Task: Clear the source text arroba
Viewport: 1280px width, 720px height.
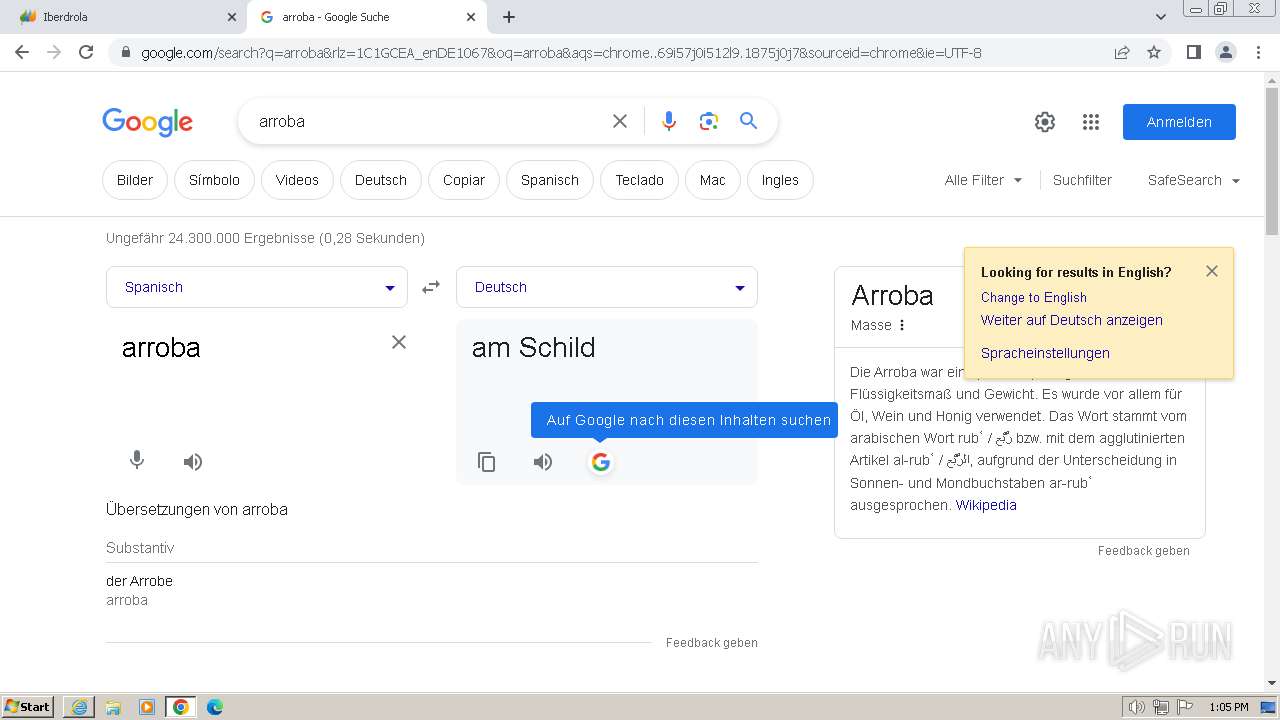Action: pyautogui.click(x=399, y=342)
